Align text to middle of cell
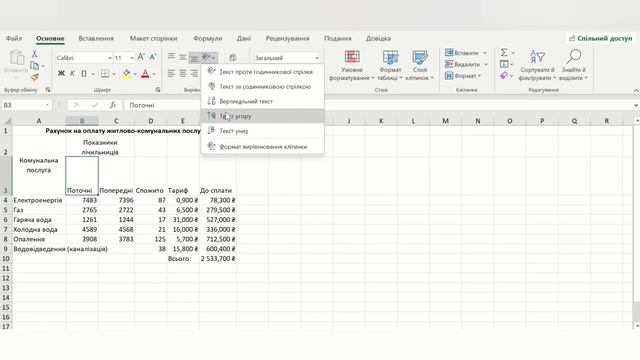 tap(182, 58)
